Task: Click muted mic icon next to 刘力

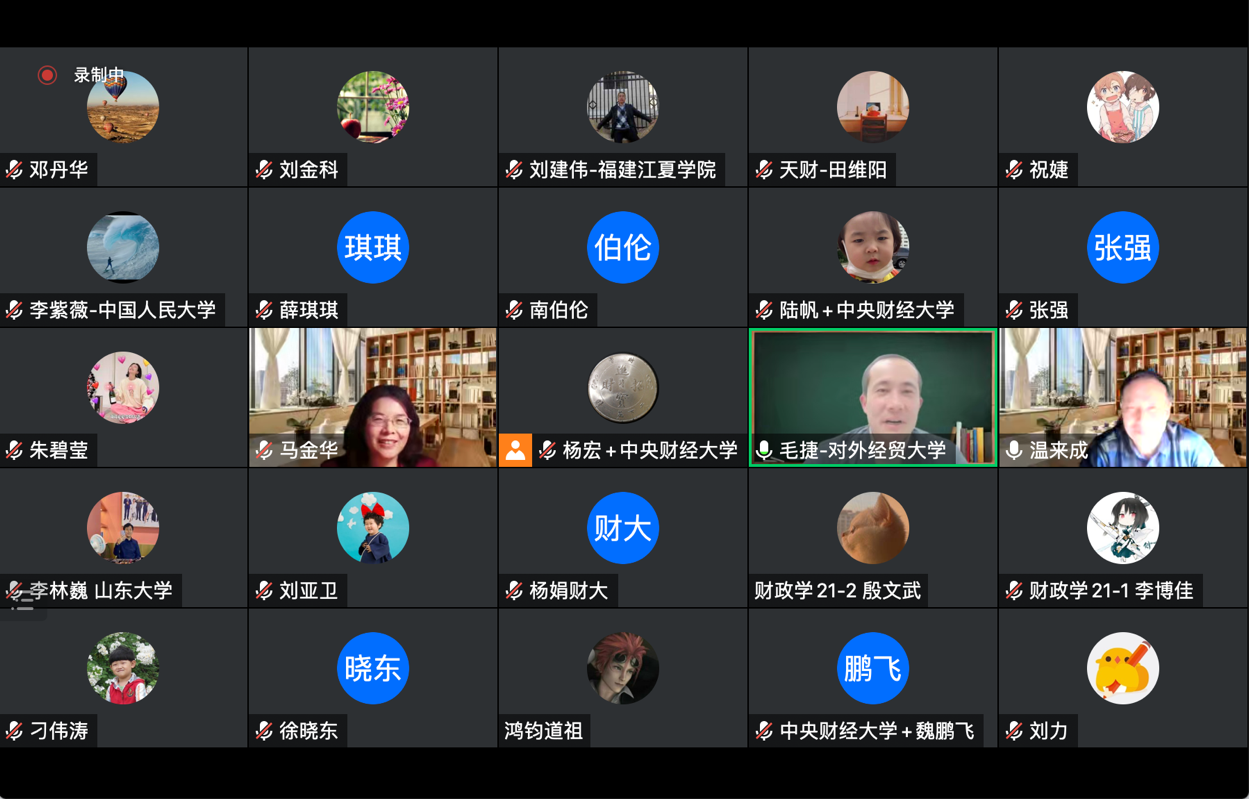Action: pyautogui.click(x=1014, y=731)
